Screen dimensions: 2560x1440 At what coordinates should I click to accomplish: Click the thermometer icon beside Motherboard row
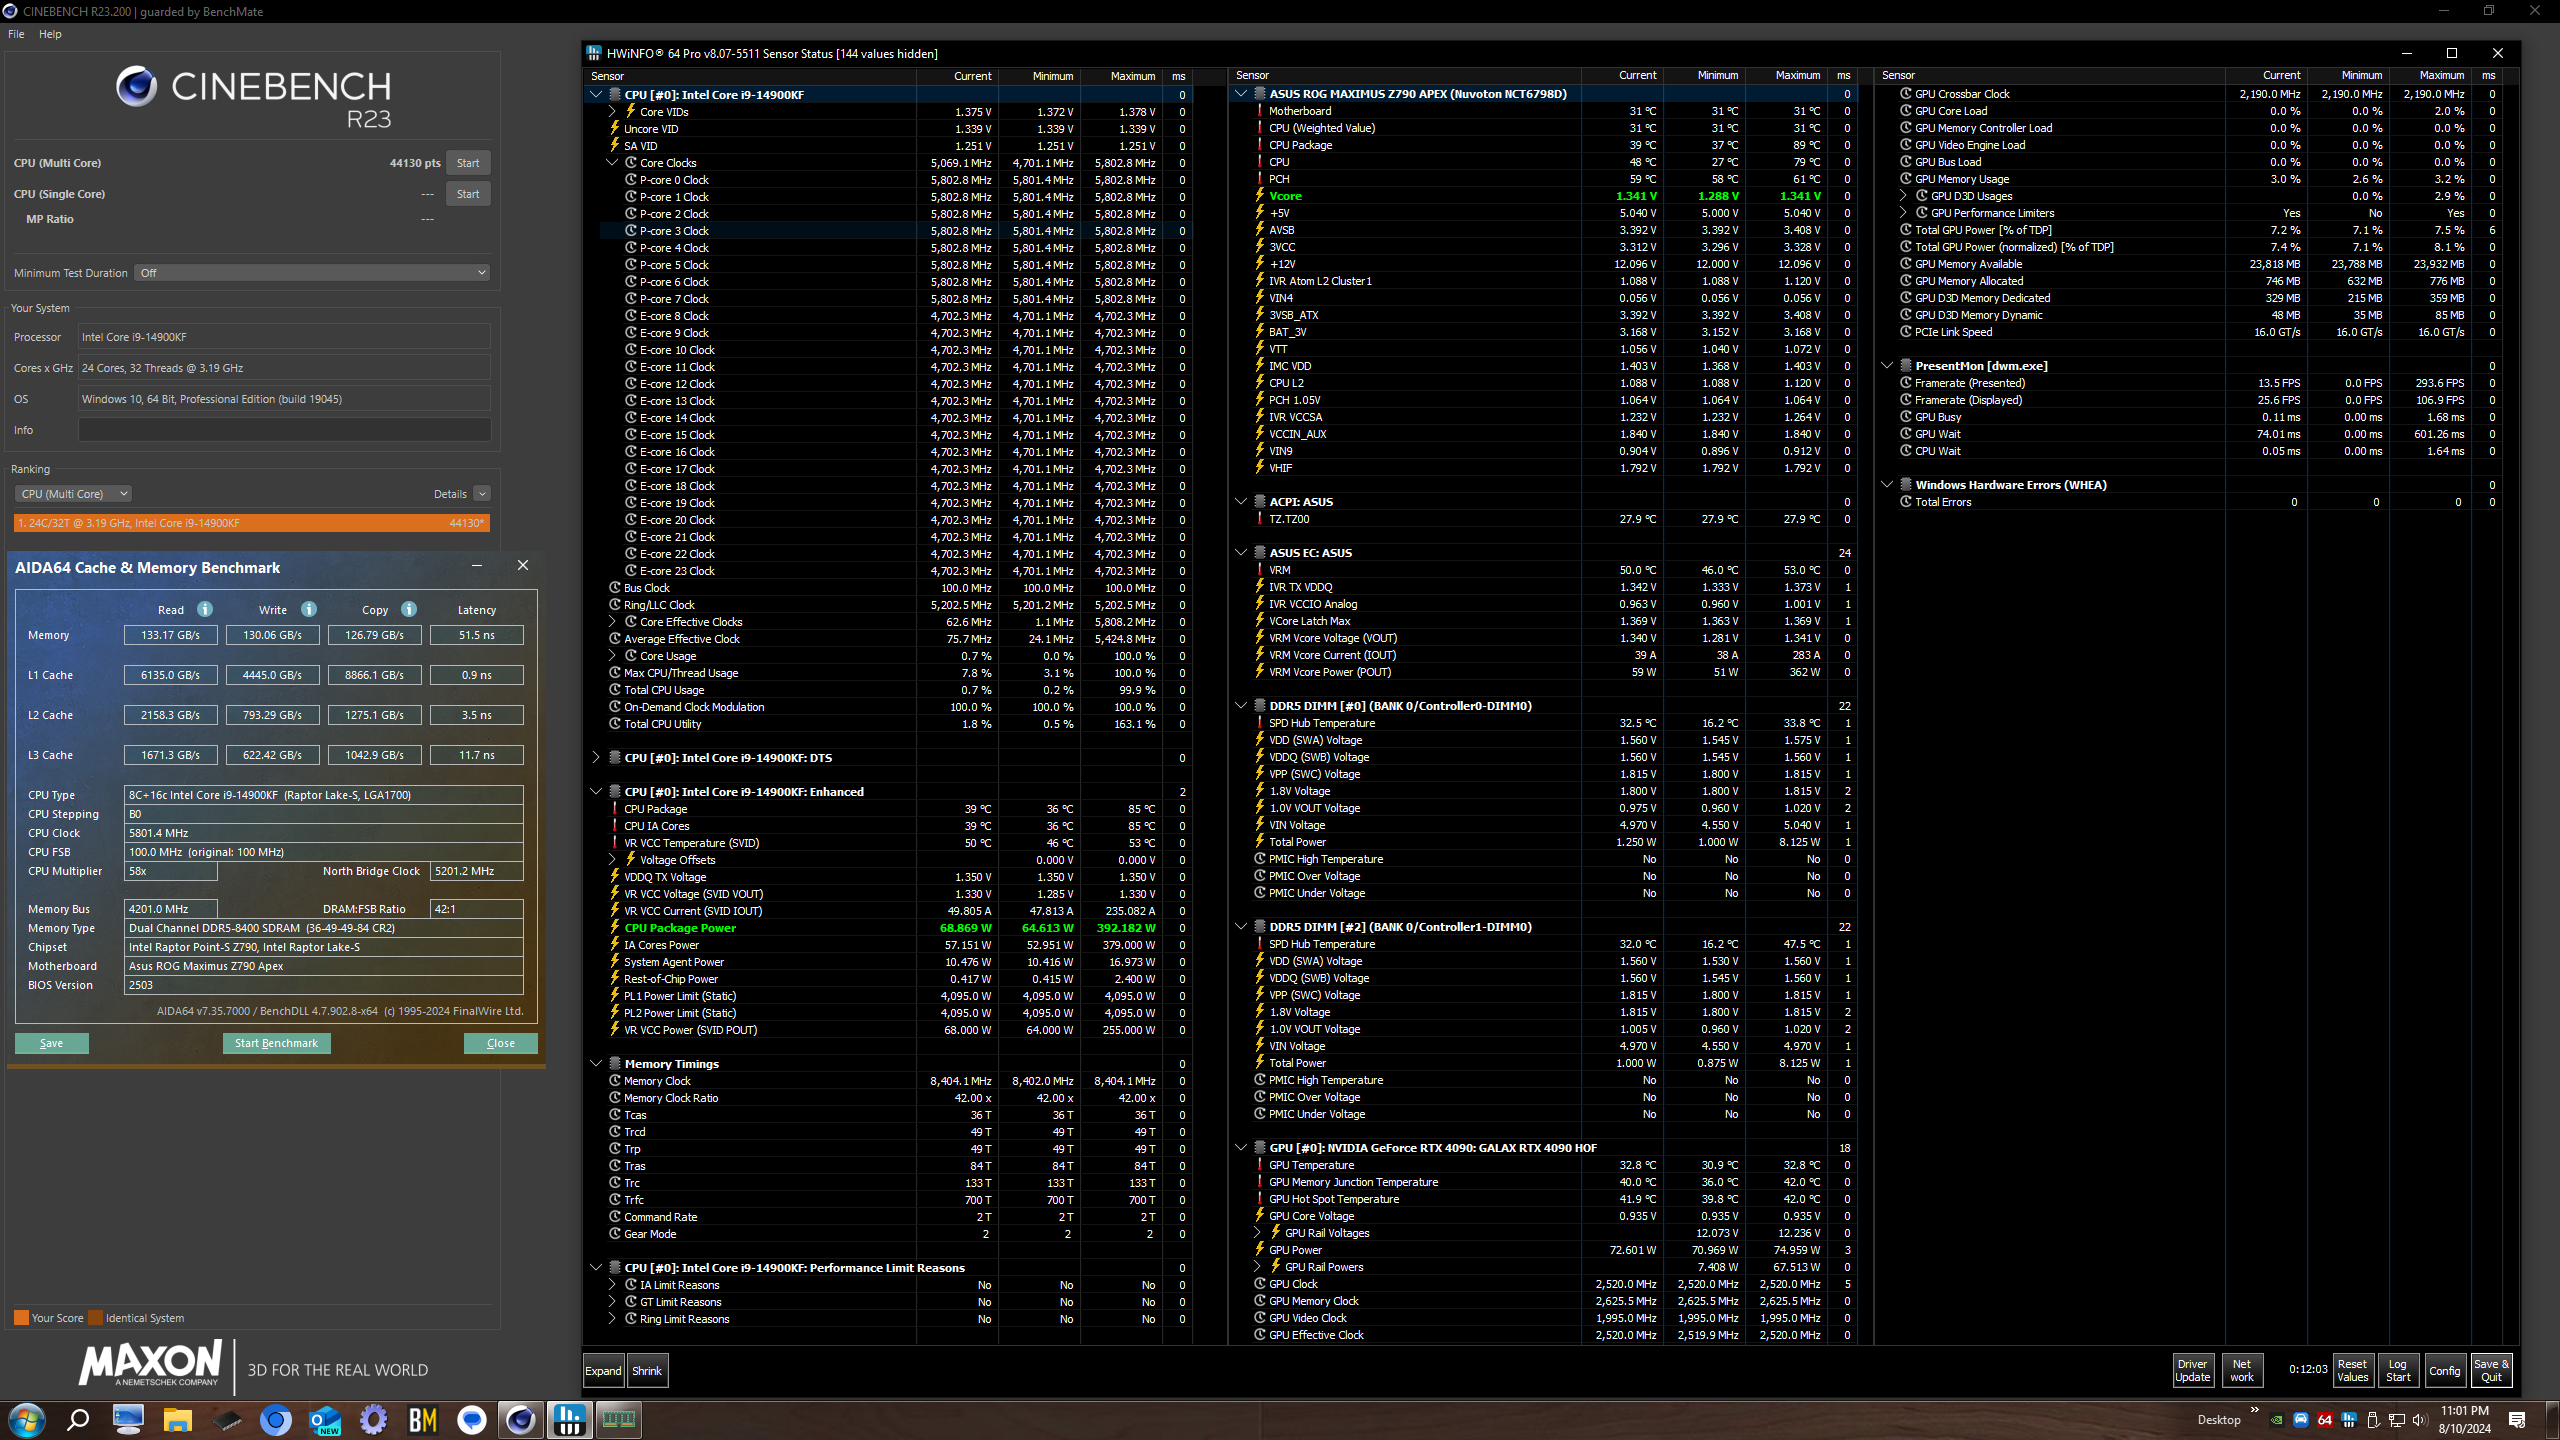click(x=1260, y=110)
